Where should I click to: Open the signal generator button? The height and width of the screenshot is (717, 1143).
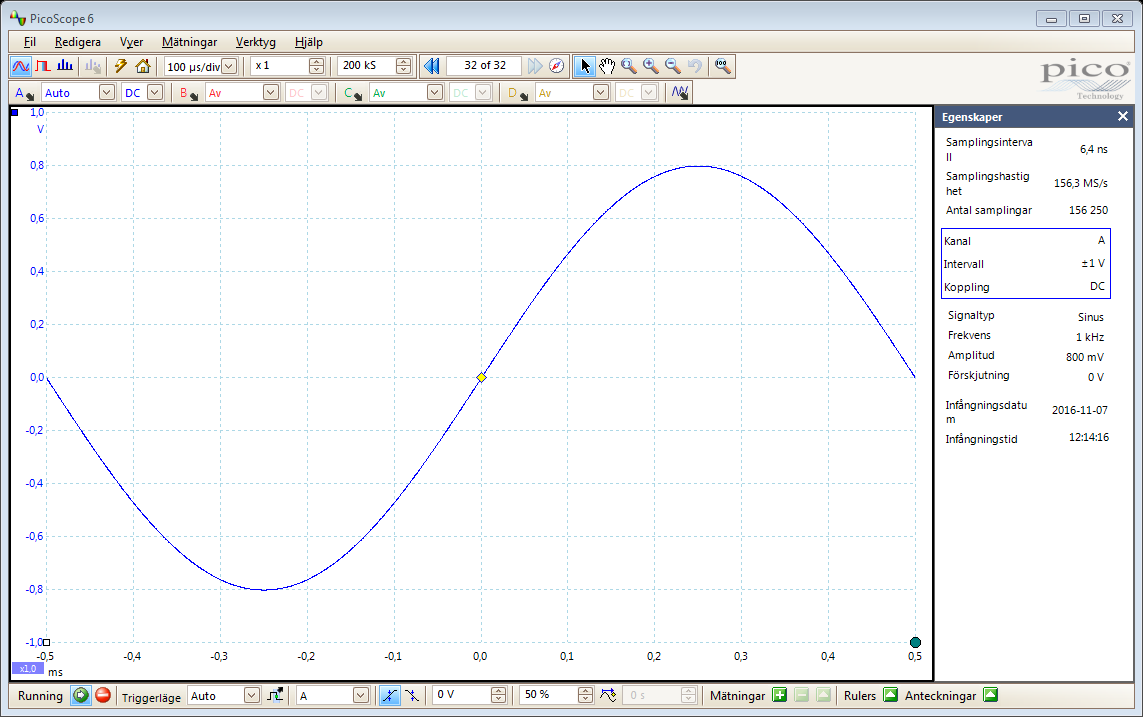click(x=679, y=93)
